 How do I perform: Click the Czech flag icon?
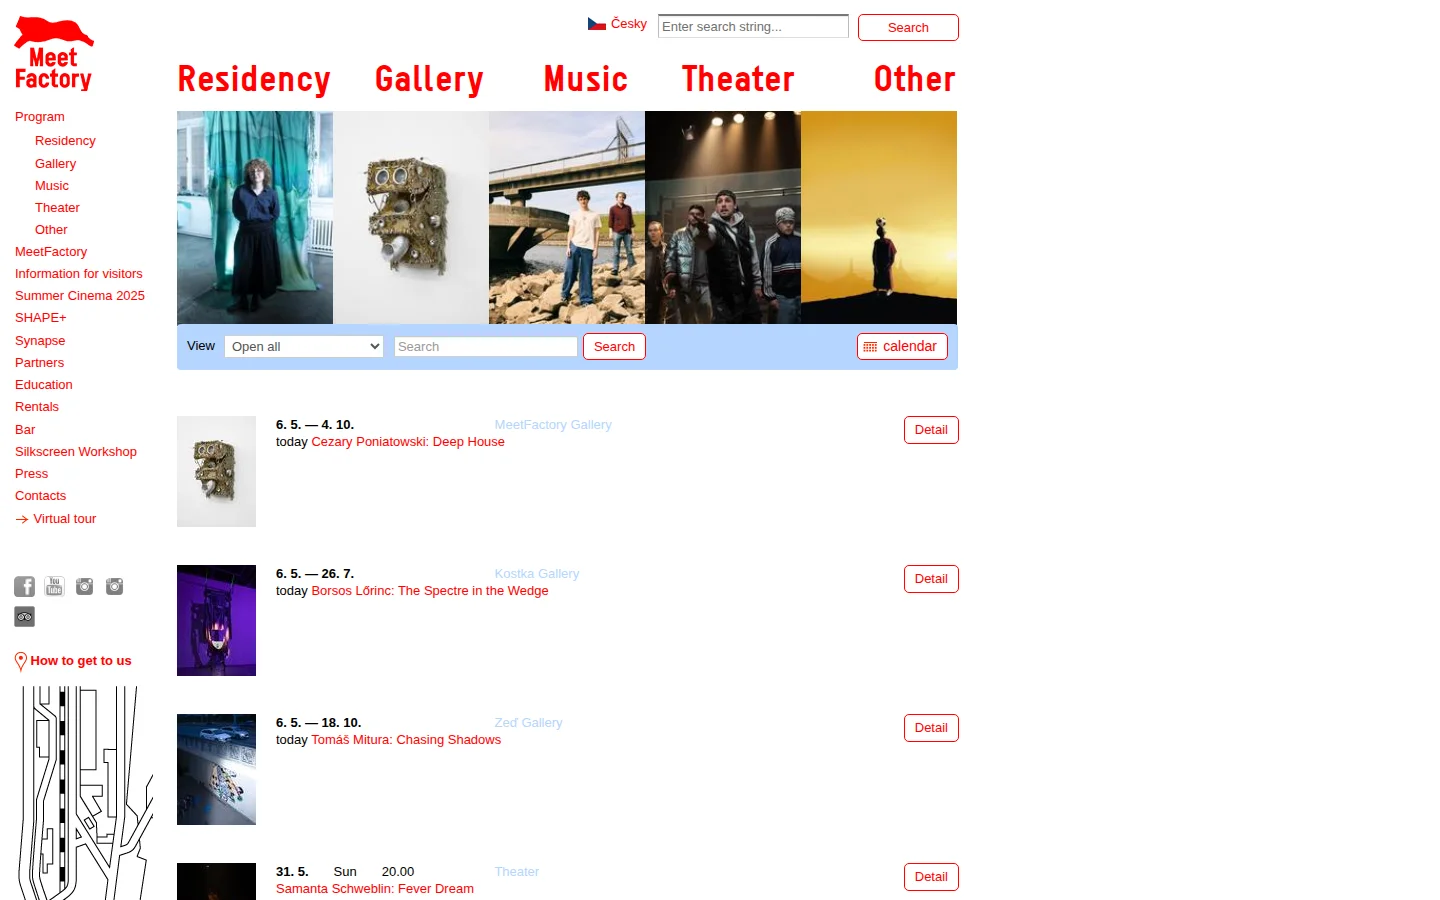(x=597, y=24)
